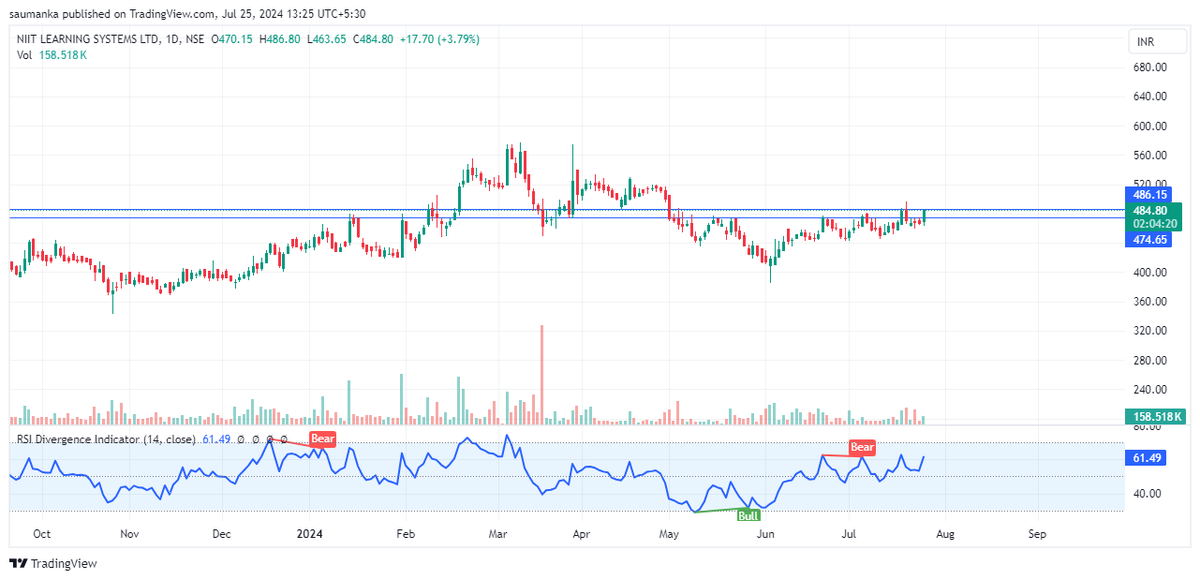
Task: Click the 474.65 price line label
Action: click(x=1151, y=240)
